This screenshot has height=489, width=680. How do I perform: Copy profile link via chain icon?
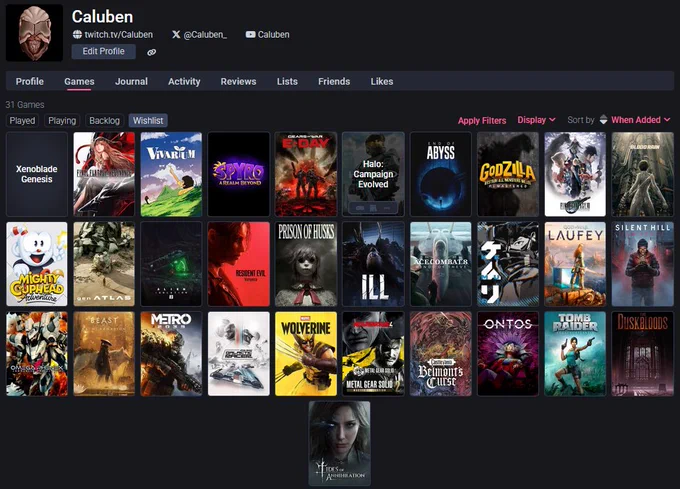[151, 52]
